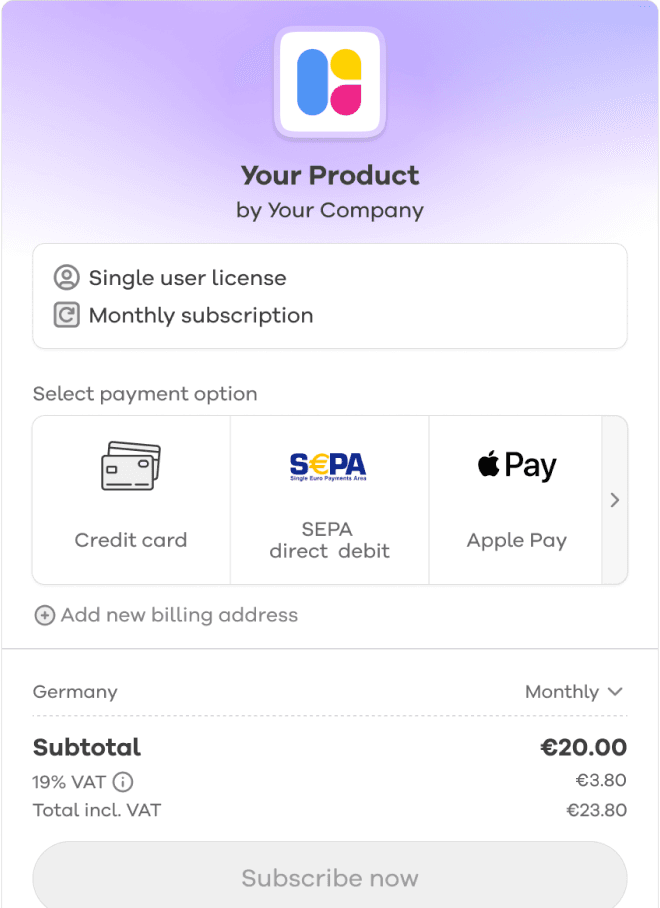Open the Monthly billing period dropdown

pyautogui.click(x=575, y=691)
